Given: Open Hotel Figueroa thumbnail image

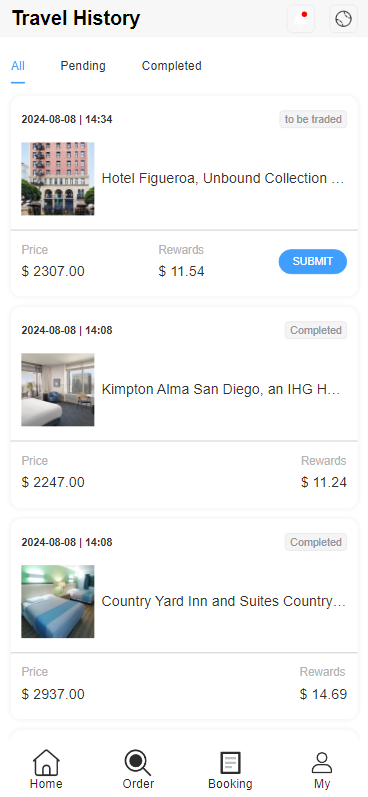Looking at the screenshot, I should pos(57,178).
